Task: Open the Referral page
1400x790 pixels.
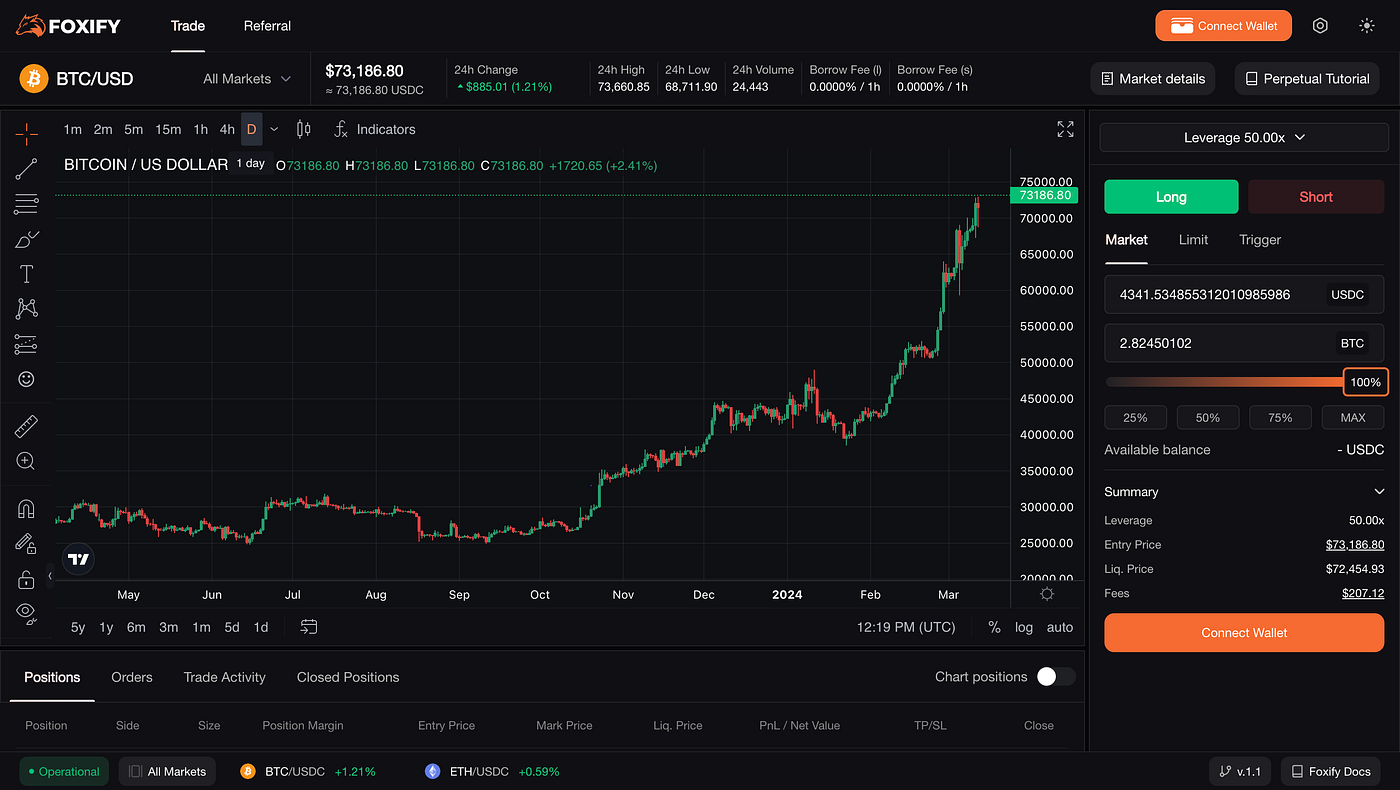Action: [x=266, y=26]
